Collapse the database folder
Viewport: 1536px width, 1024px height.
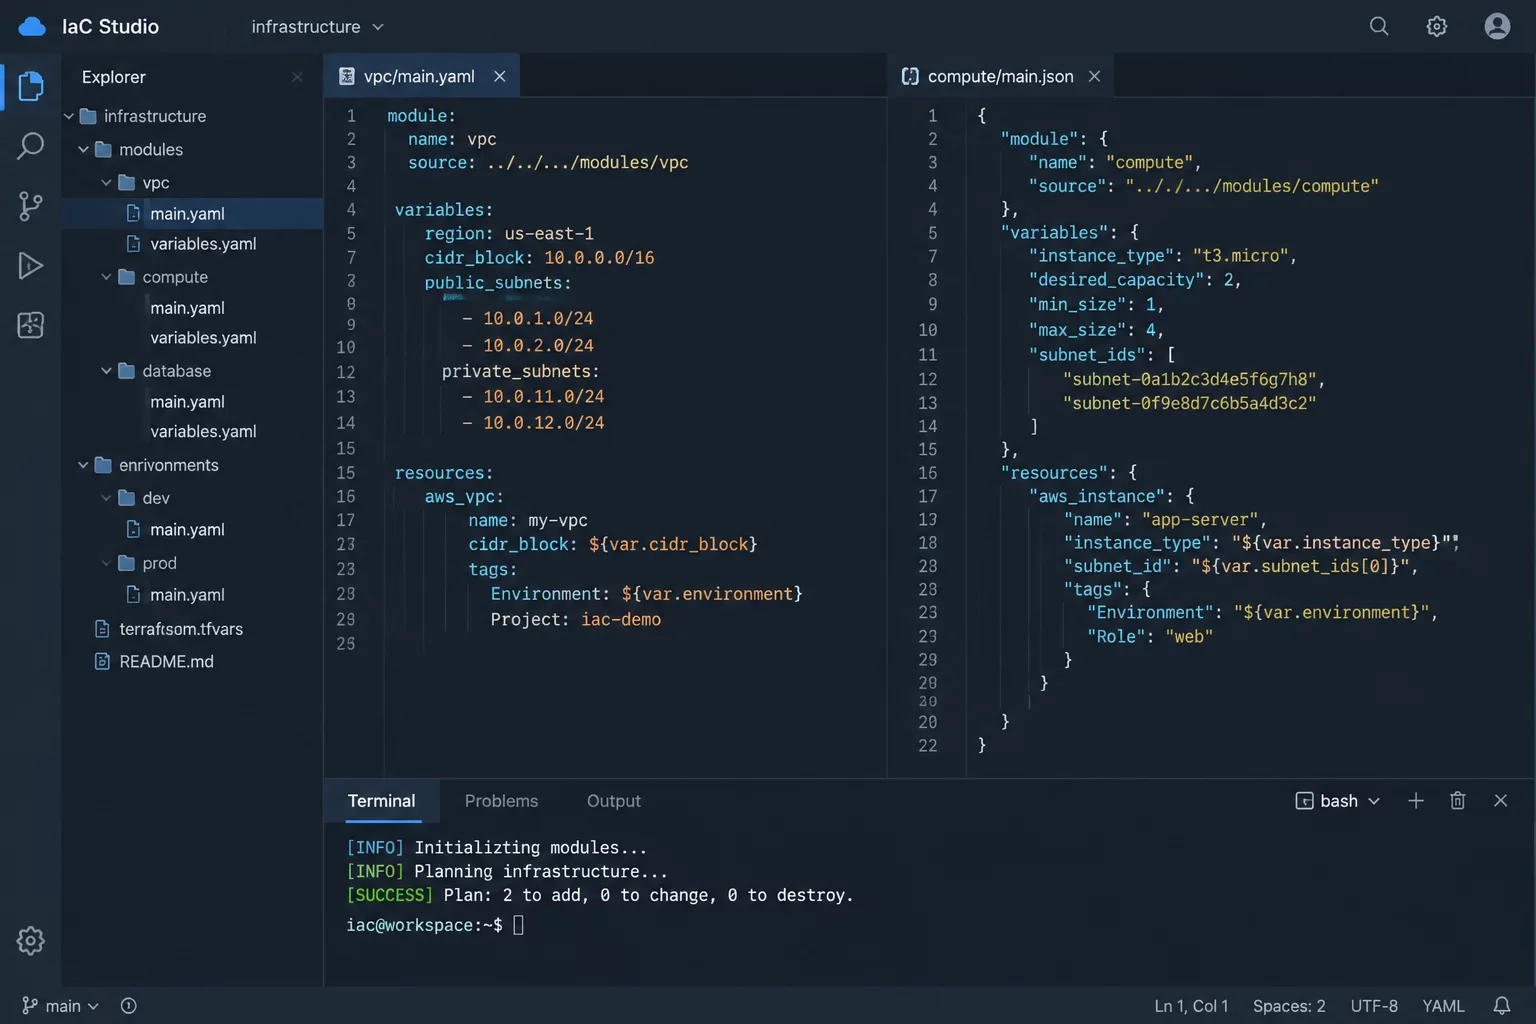pyautogui.click(x=107, y=371)
